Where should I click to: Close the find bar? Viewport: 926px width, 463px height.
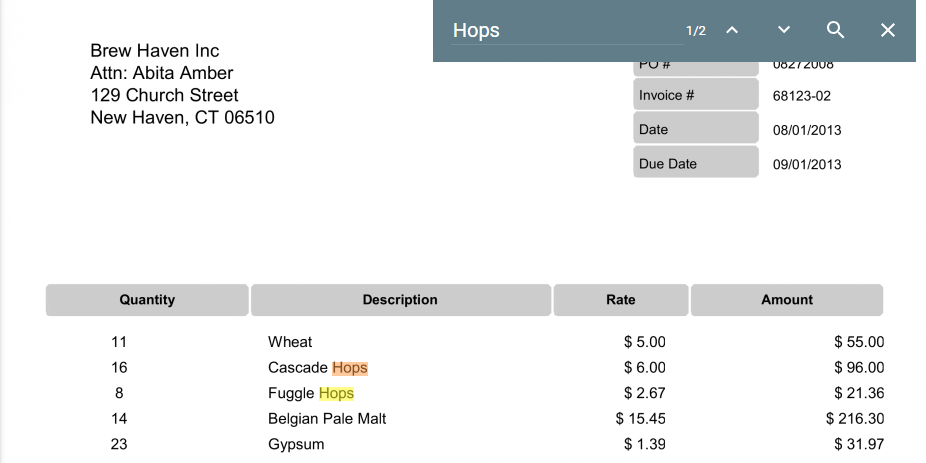[888, 30]
